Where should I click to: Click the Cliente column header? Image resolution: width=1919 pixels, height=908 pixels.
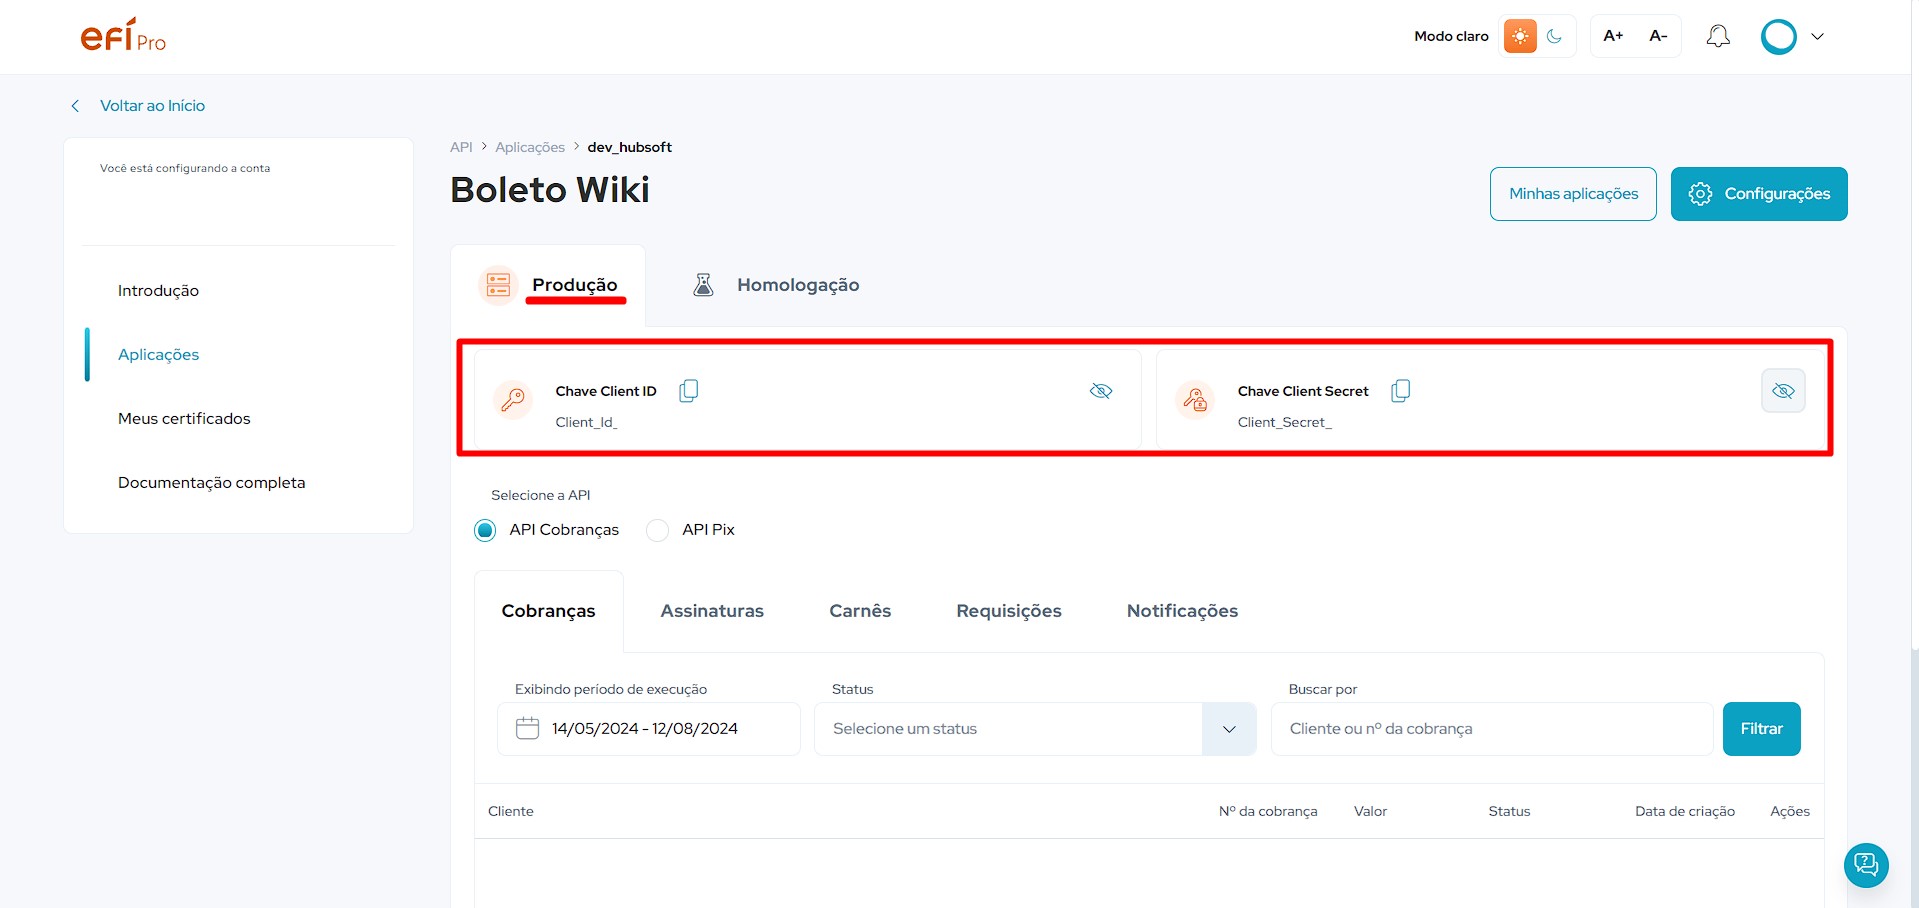pyautogui.click(x=511, y=812)
